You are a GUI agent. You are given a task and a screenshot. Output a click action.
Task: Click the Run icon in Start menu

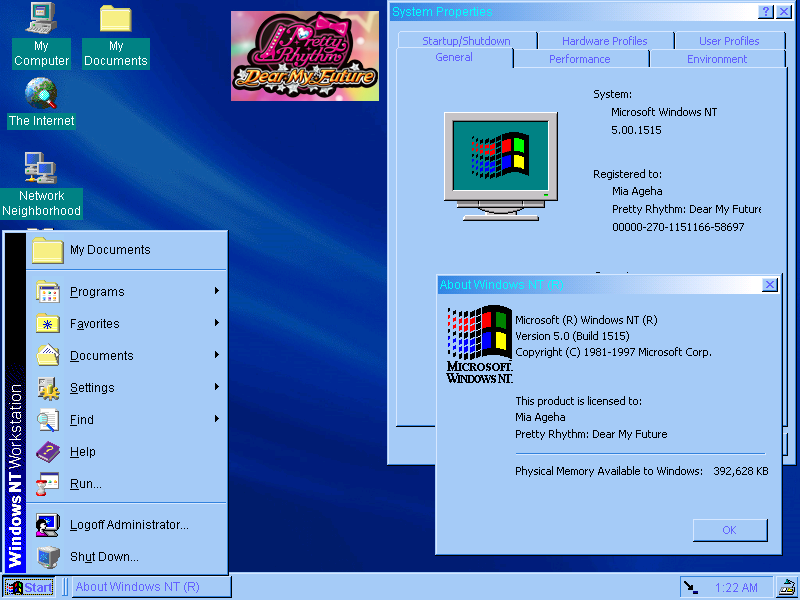coord(48,484)
